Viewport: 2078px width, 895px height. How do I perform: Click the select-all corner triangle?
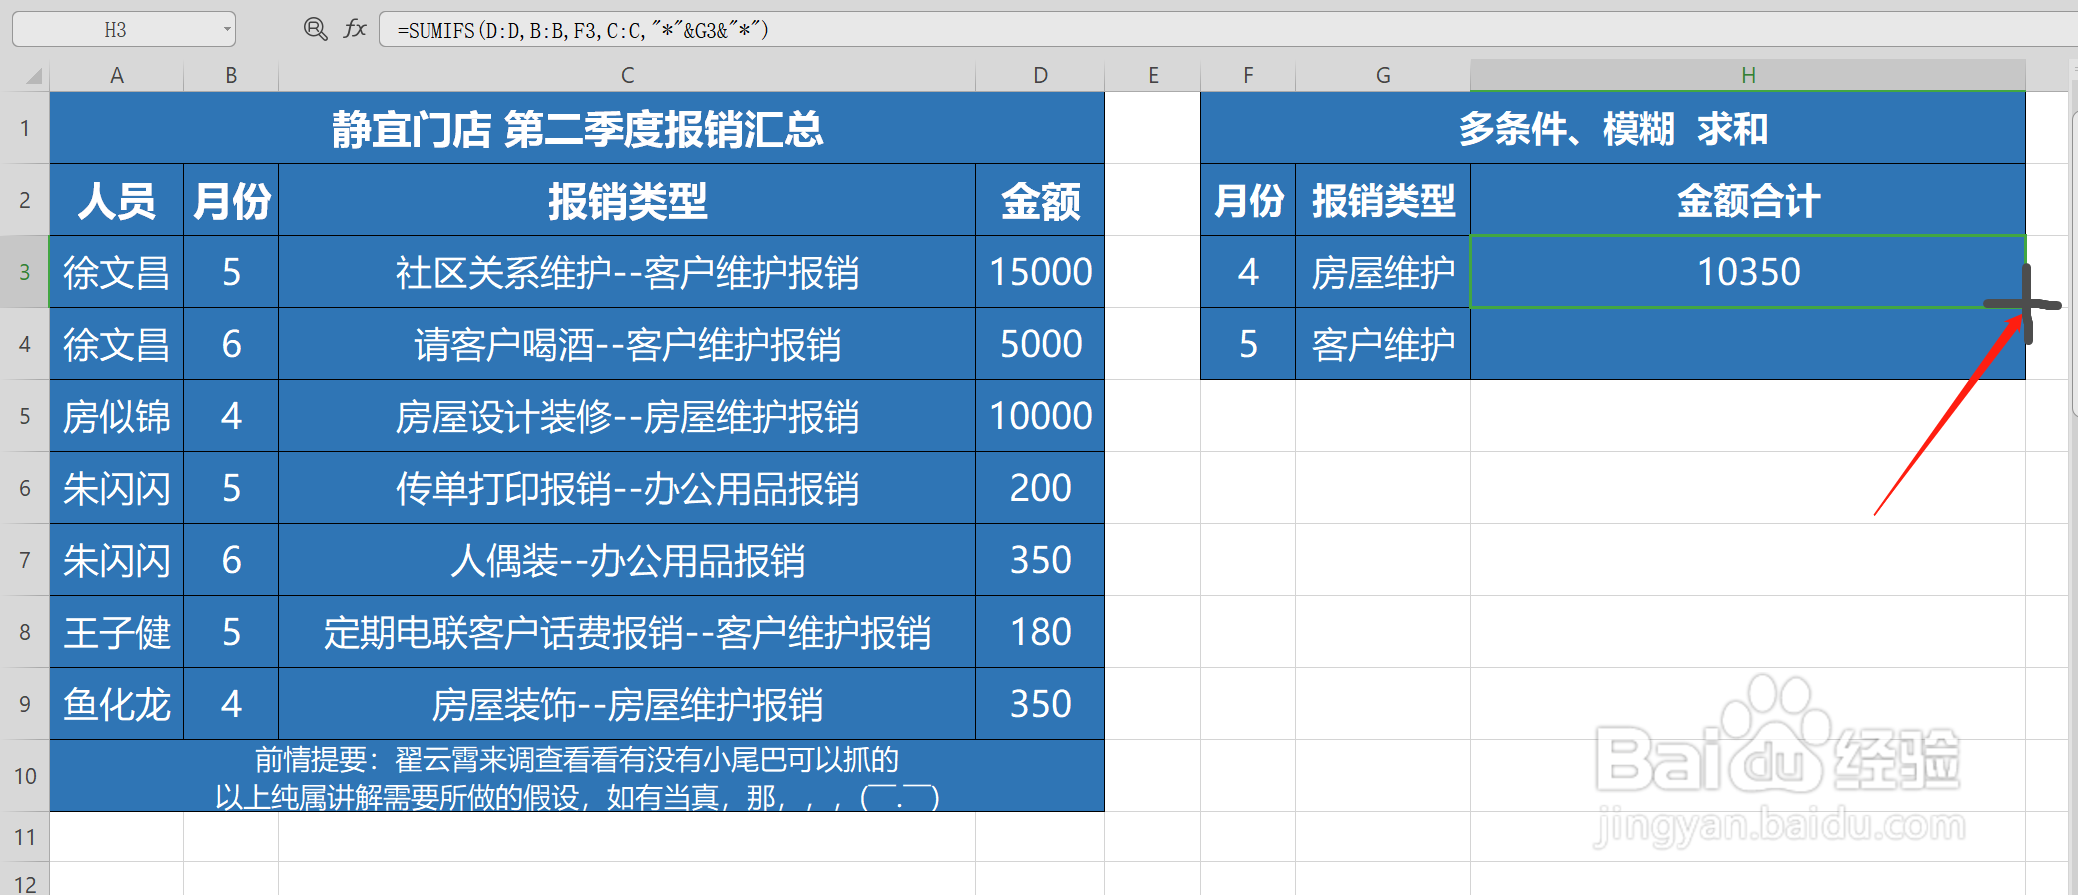click(x=33, y=76)
